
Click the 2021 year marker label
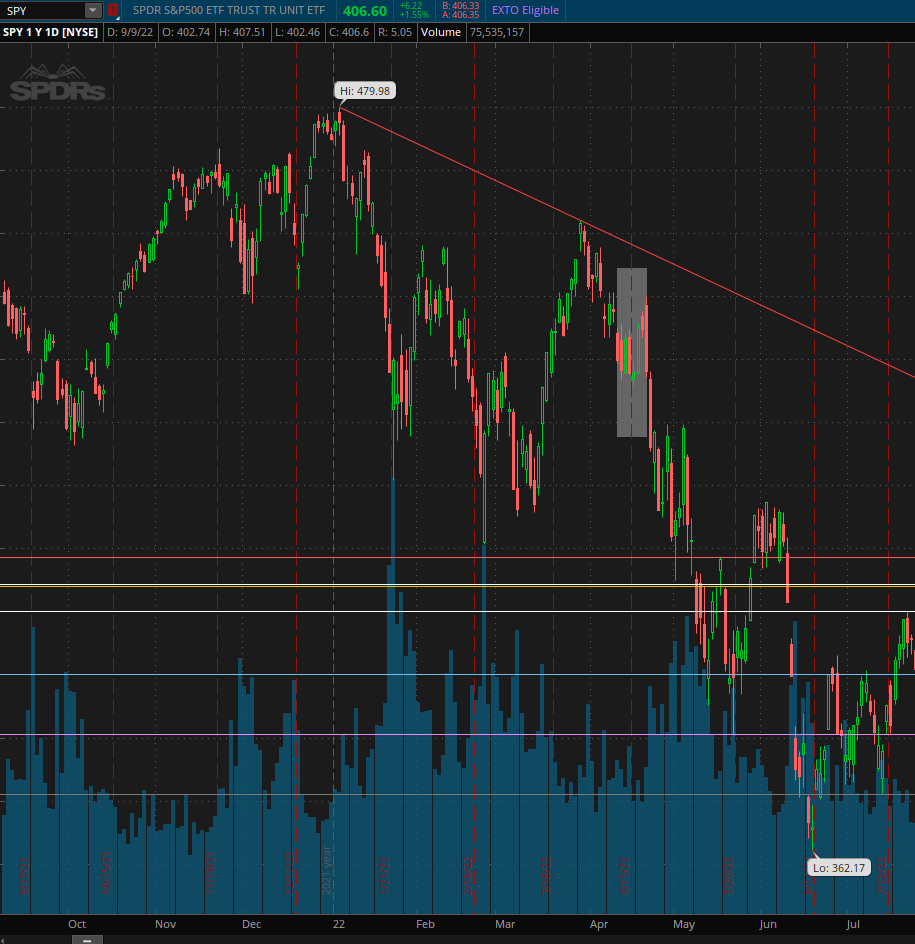click(327, 870)
